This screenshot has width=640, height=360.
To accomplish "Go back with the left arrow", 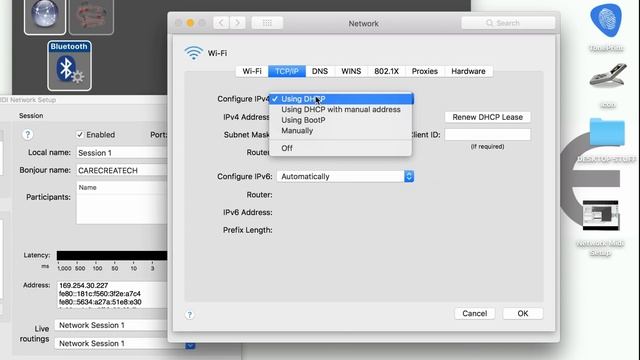I will [x=221, y=23].
